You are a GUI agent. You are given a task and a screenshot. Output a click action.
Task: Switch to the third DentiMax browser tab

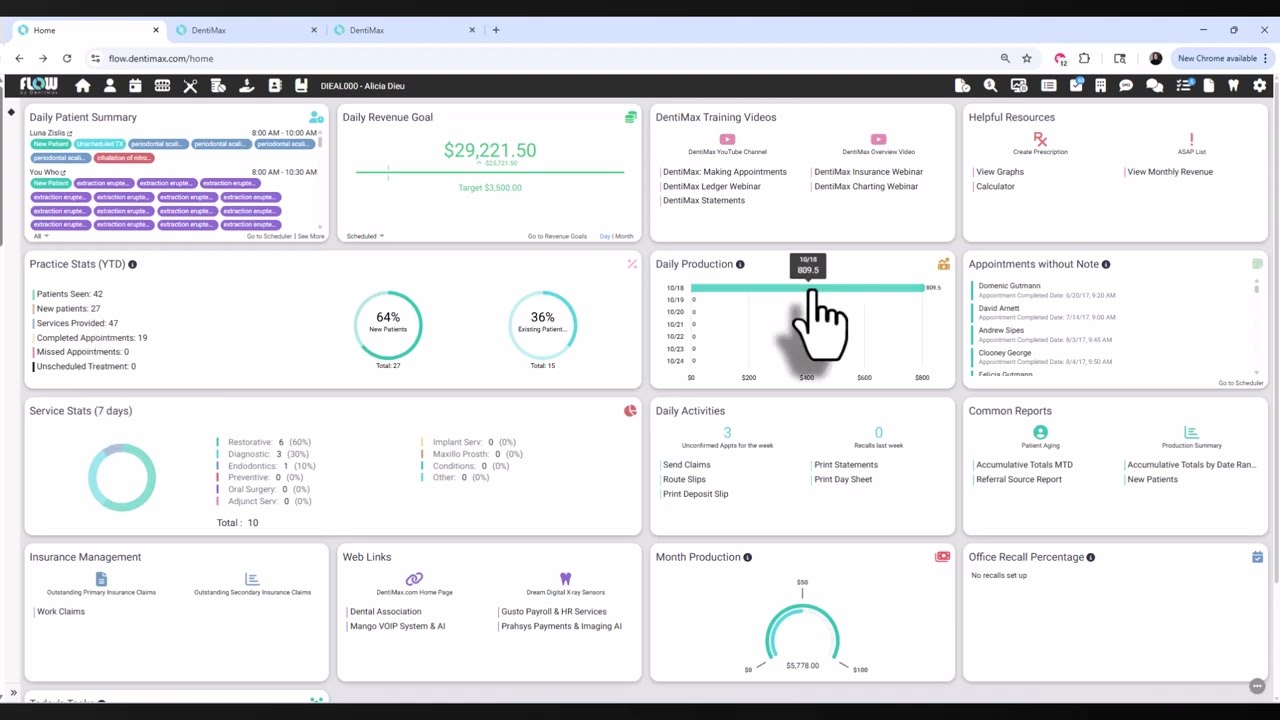pos(404,30)
